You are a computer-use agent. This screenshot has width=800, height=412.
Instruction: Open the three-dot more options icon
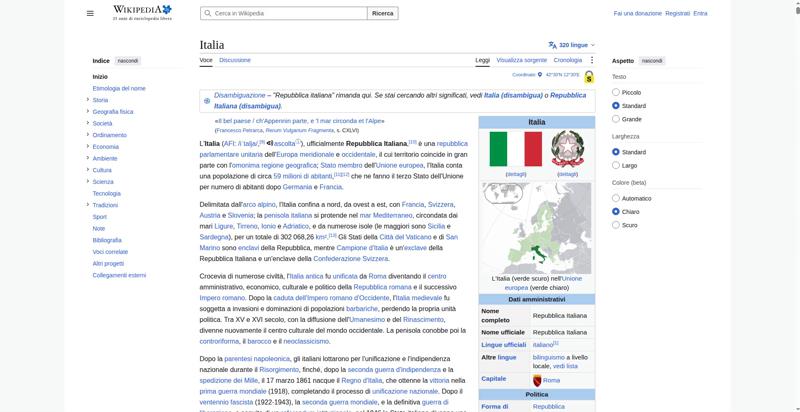tap(592, 60)
